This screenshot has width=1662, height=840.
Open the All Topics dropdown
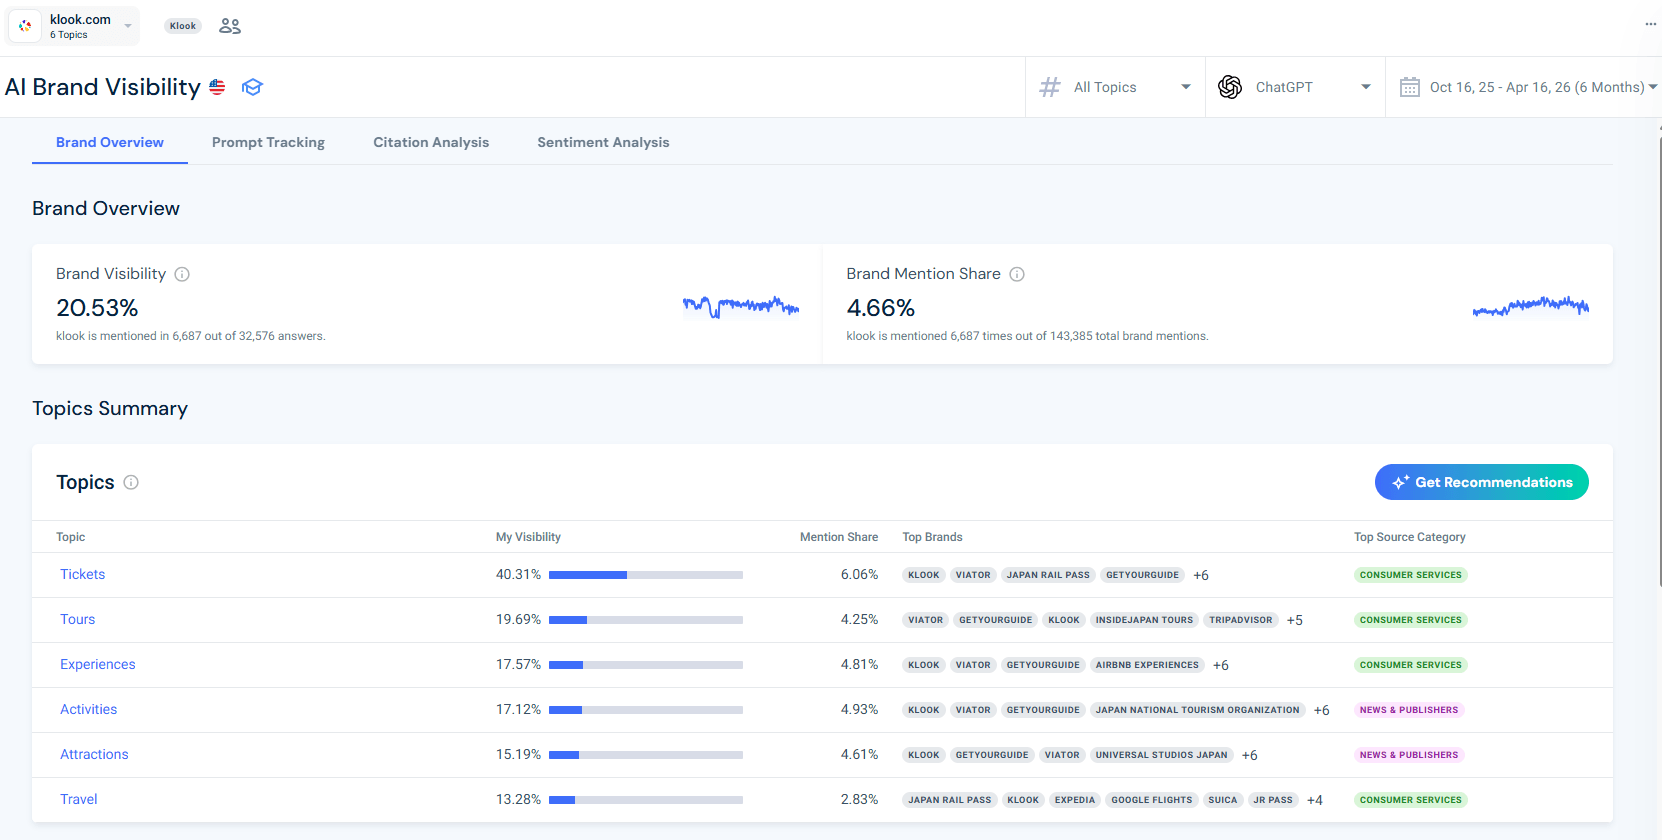click(1115, 87)
